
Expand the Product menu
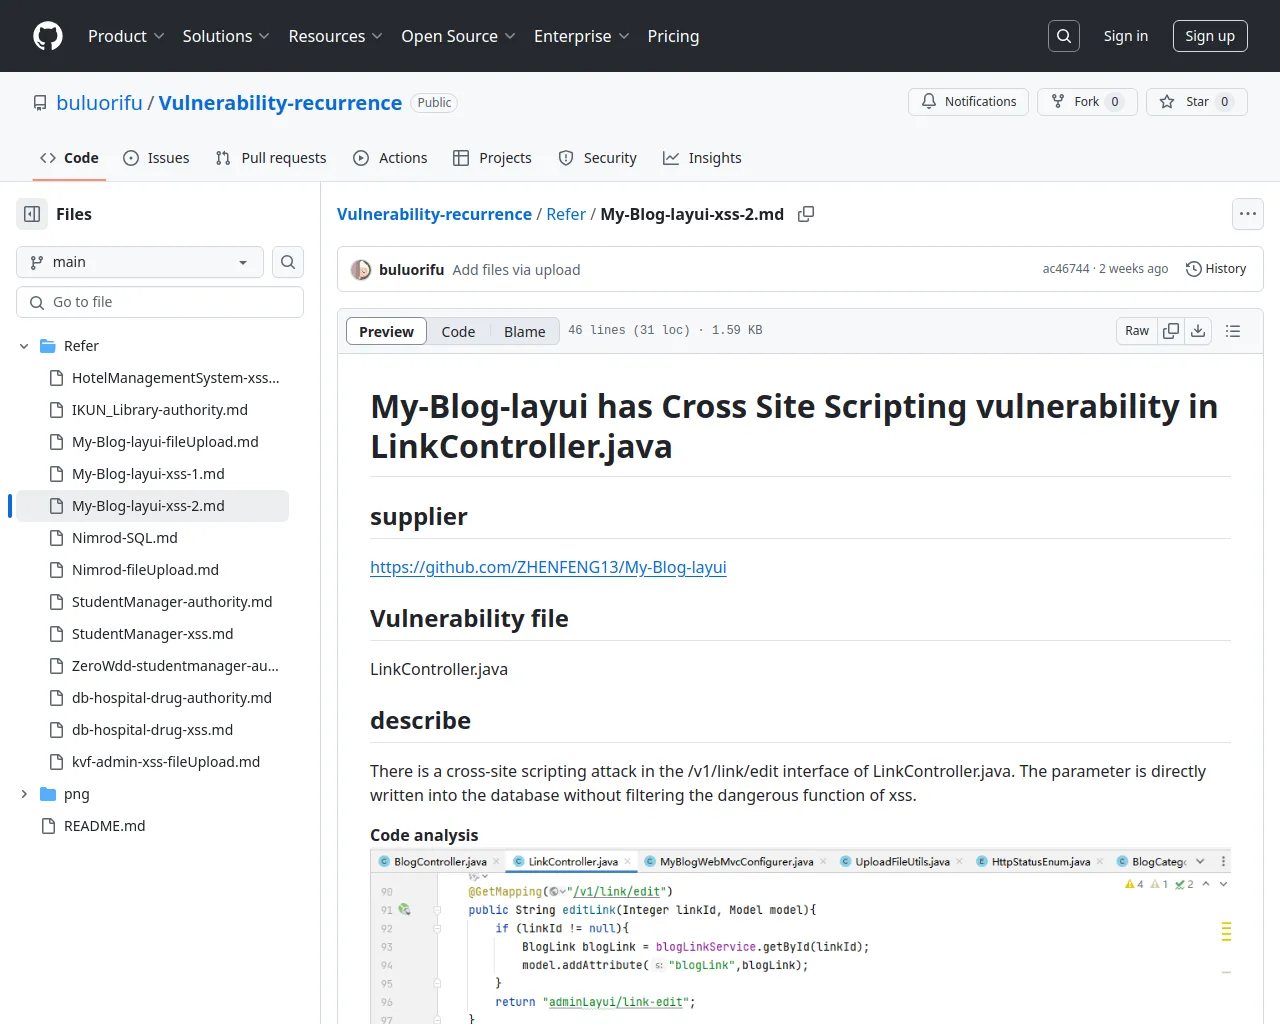[x=126, y=36]
